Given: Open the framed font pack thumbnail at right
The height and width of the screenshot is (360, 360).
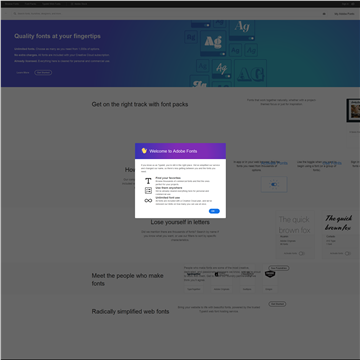Looking at the screenshot, I should point(353,110).
